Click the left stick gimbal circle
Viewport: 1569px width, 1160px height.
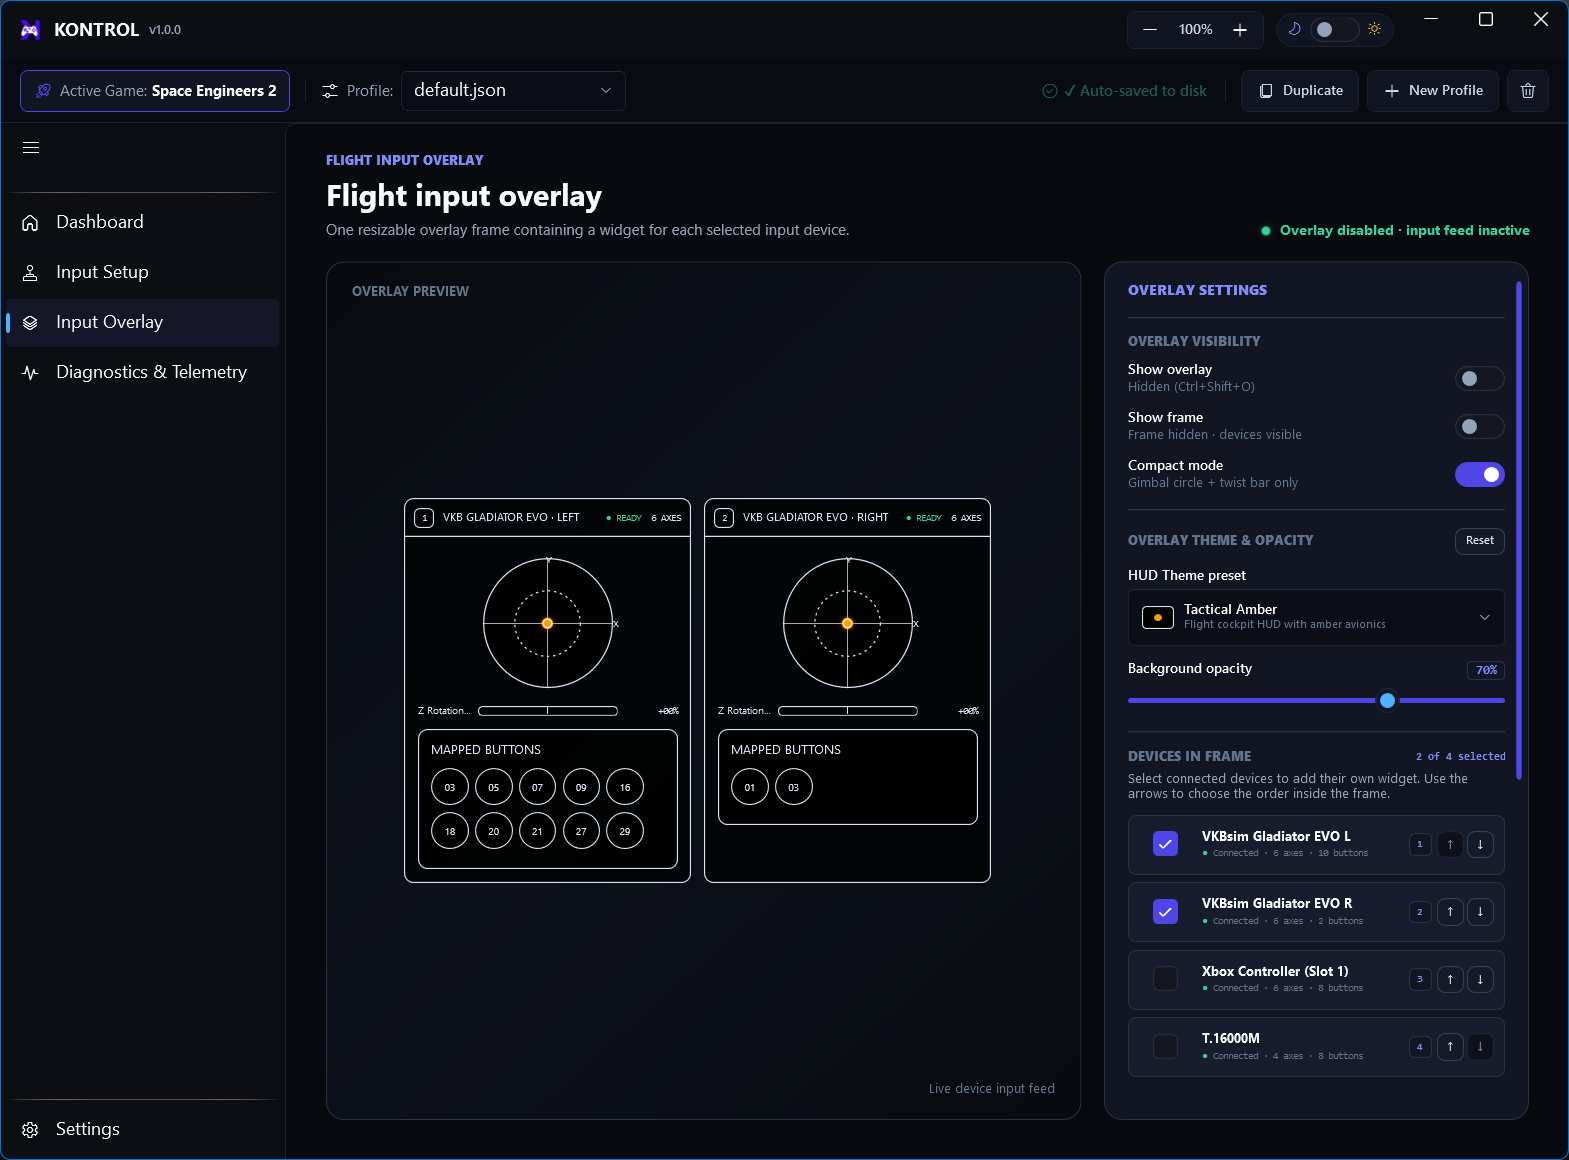click(x=548, y=623)
